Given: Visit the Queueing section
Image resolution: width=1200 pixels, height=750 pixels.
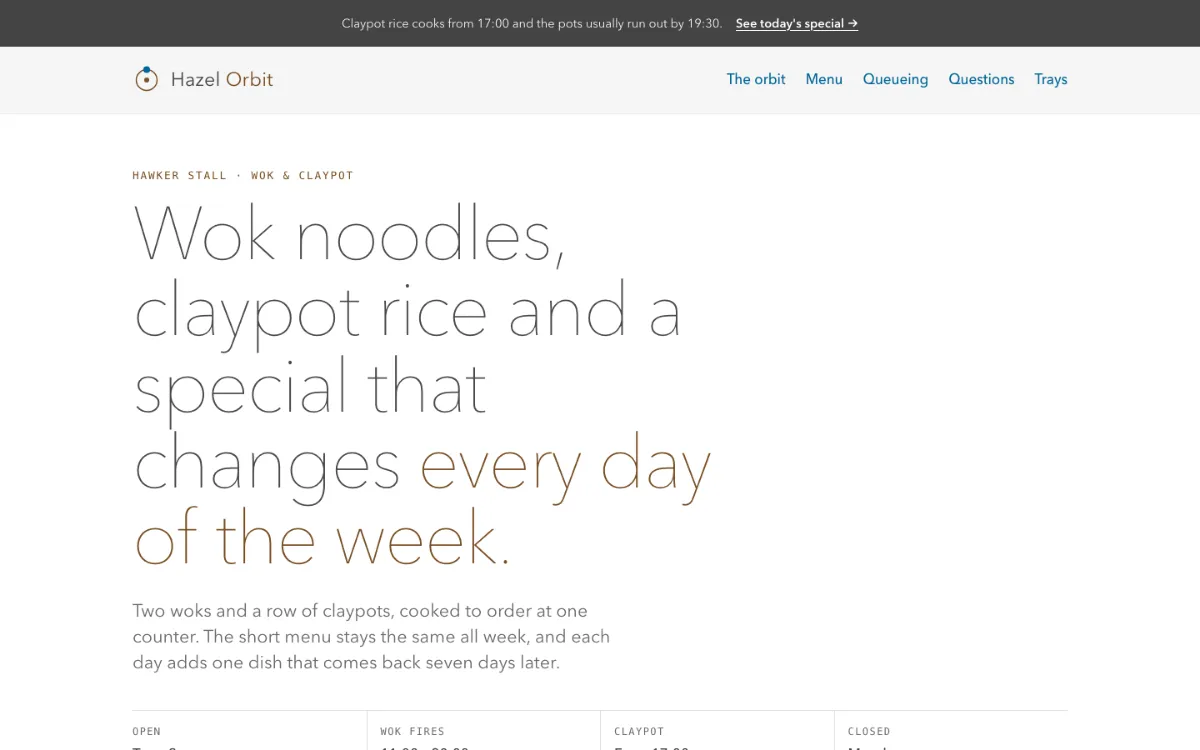Looking at the screenshot, I should coord(895,79).
